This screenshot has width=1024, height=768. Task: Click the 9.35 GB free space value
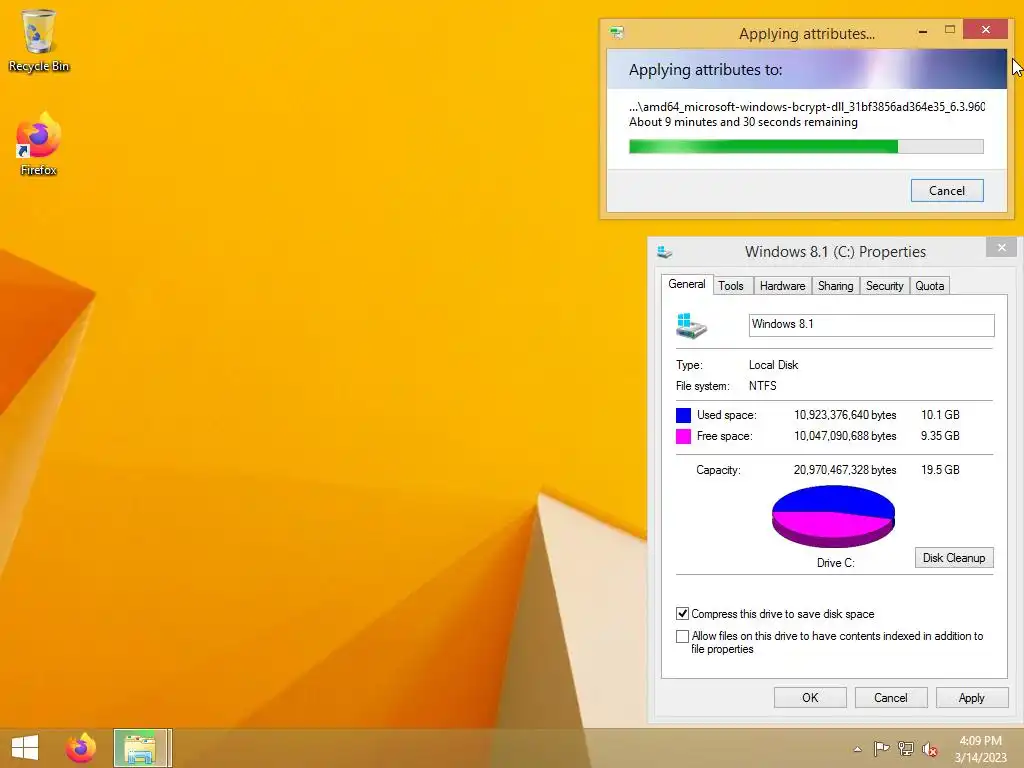pyautogui.click(x=940, y=436)
